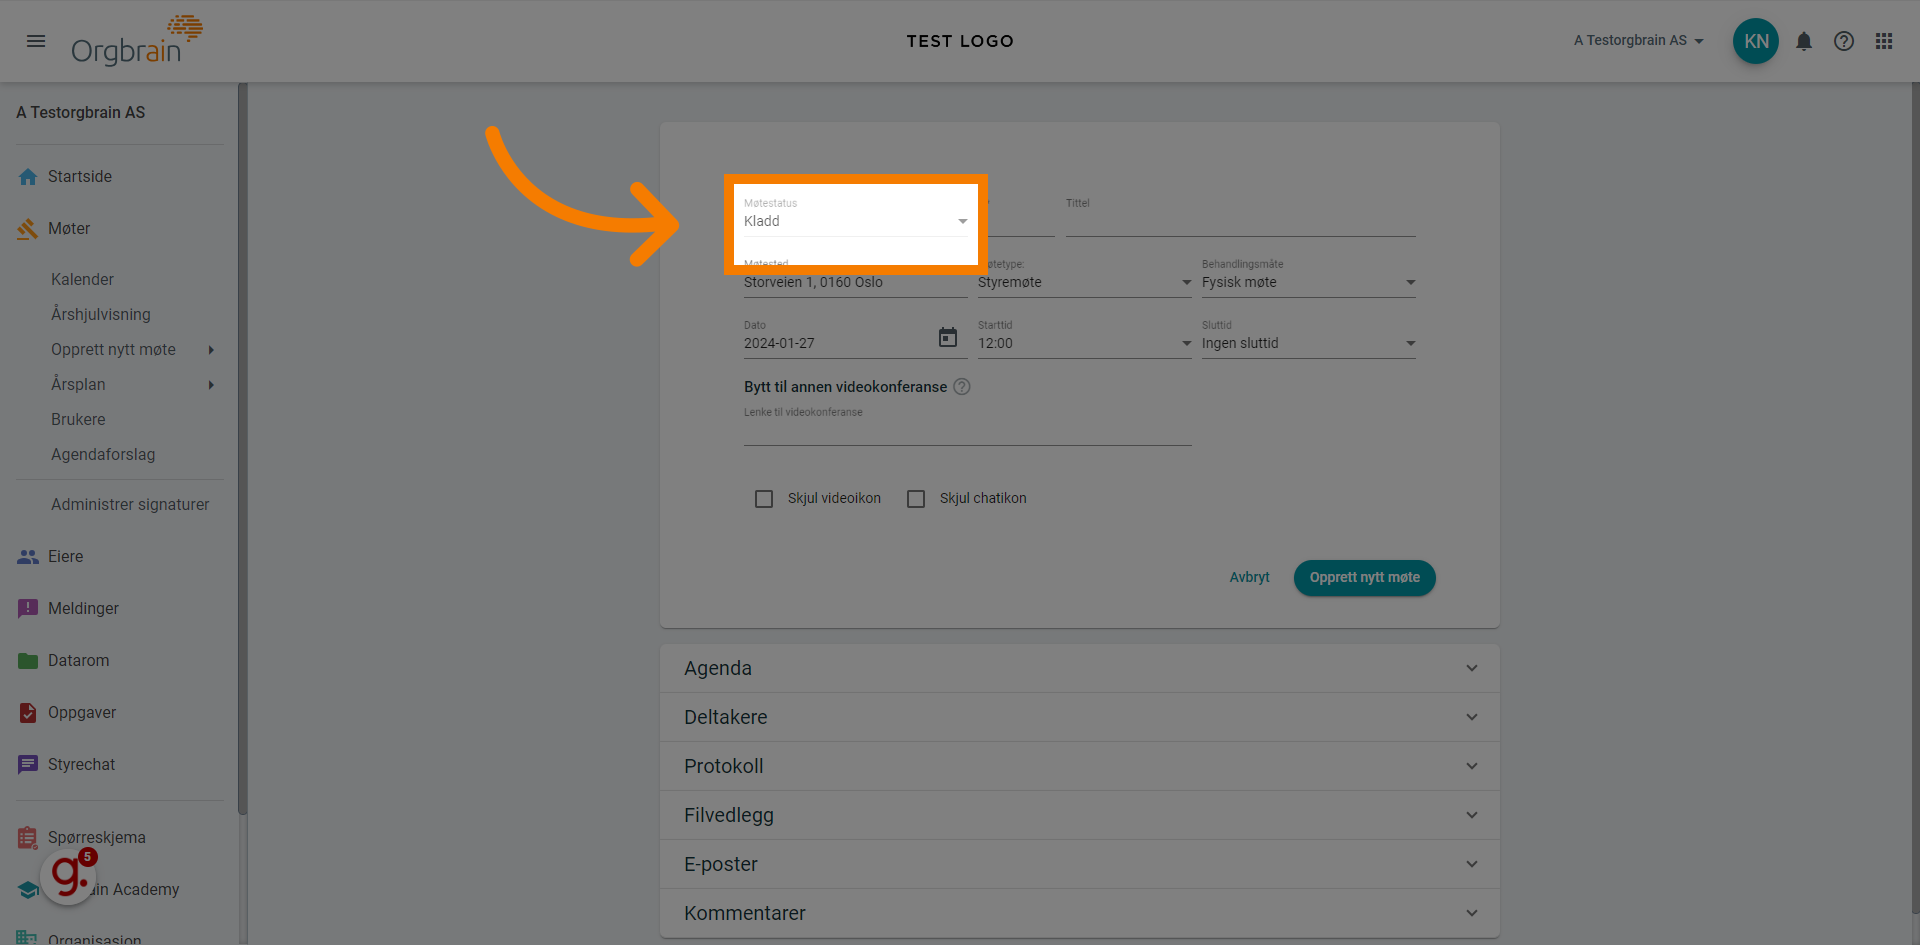Open the hamburger navigation menu

pyautogui.click(x=36, y=41)
